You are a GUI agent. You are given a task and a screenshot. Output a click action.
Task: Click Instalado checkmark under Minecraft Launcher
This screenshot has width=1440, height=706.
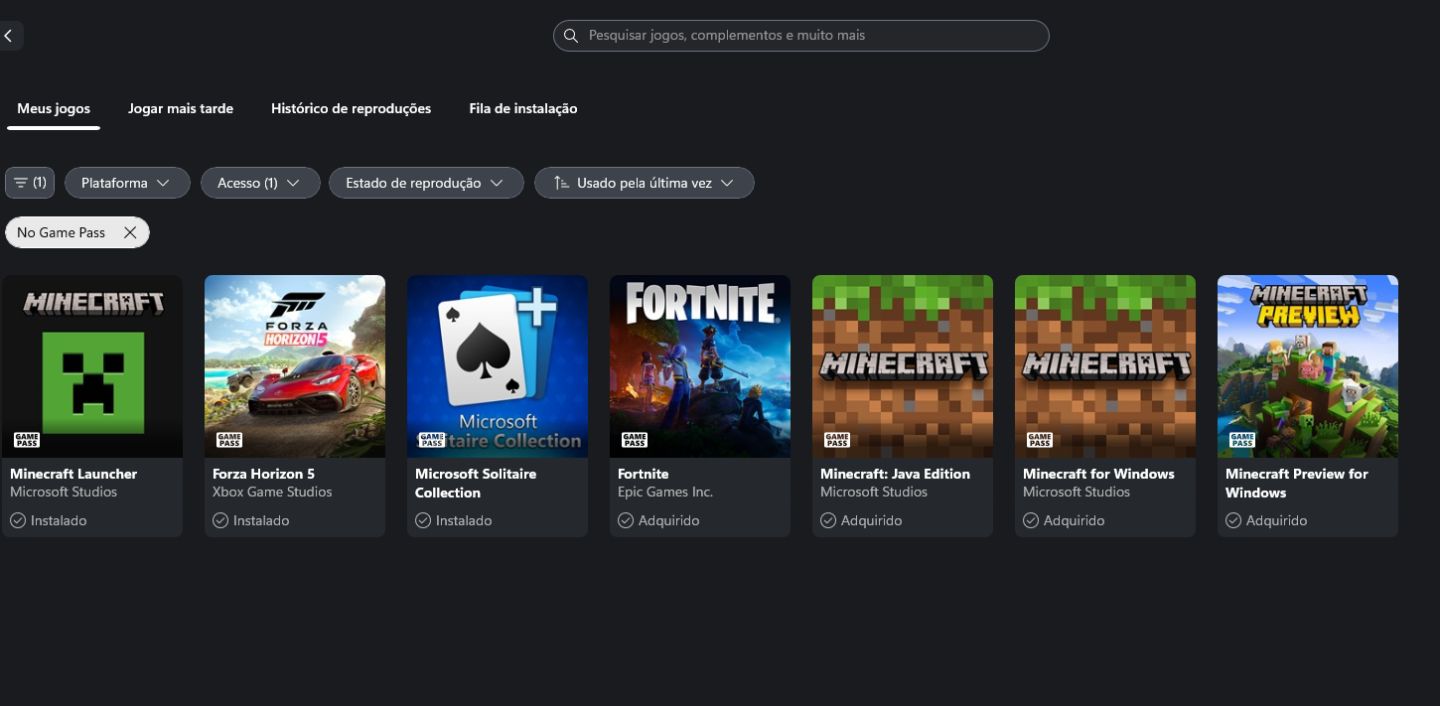pyautogui.click(x=18, y=520)
